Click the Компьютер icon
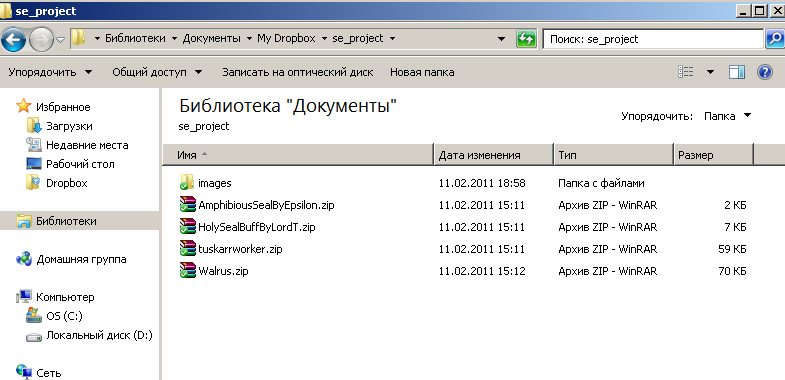785x380 pixels. (24, 297)
